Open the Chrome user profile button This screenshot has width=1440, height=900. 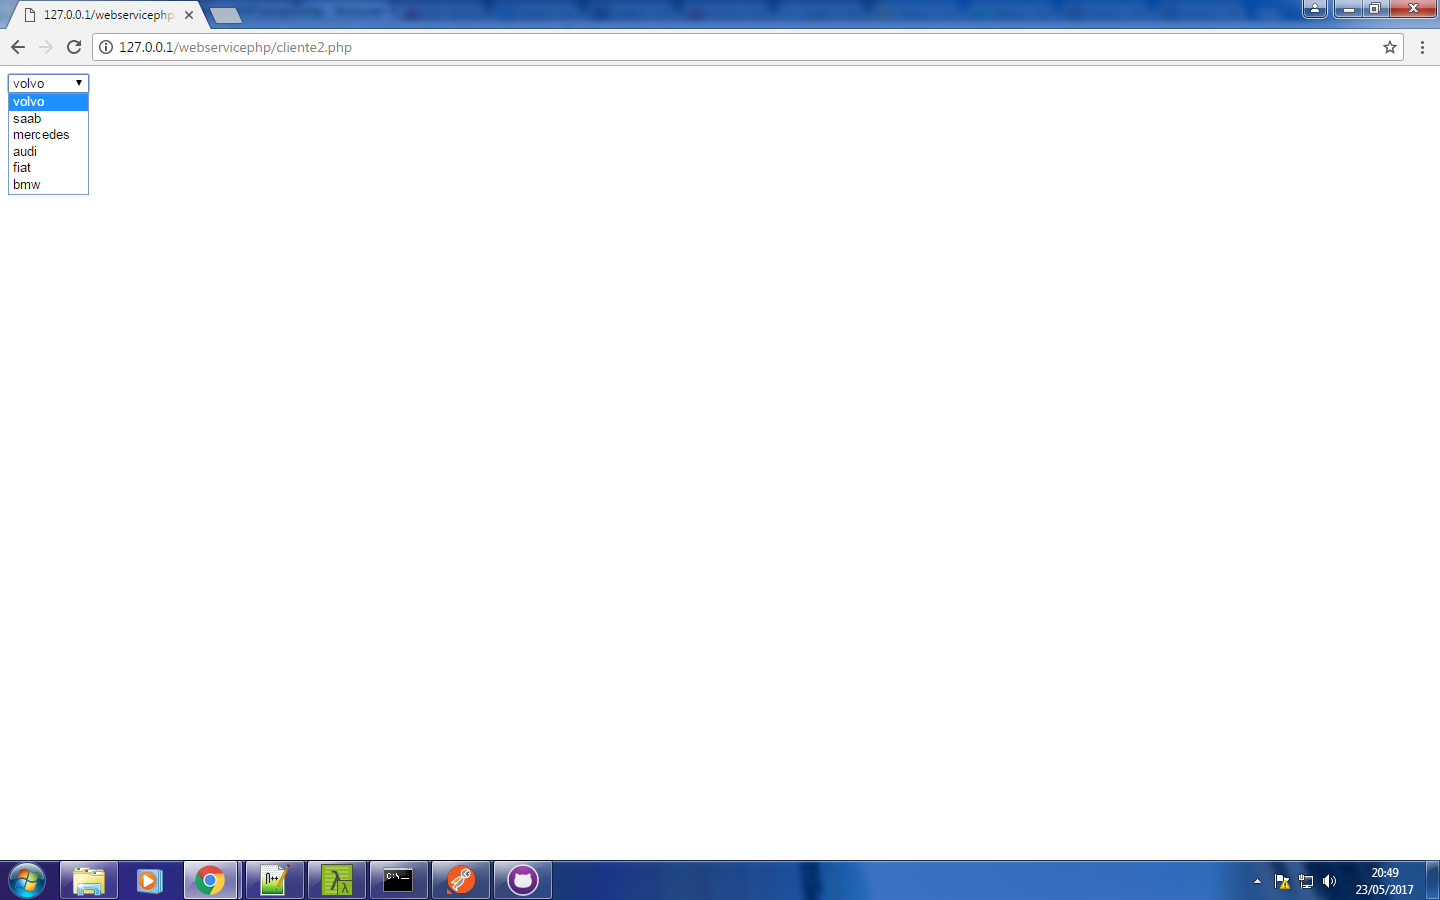[1315, 9]
